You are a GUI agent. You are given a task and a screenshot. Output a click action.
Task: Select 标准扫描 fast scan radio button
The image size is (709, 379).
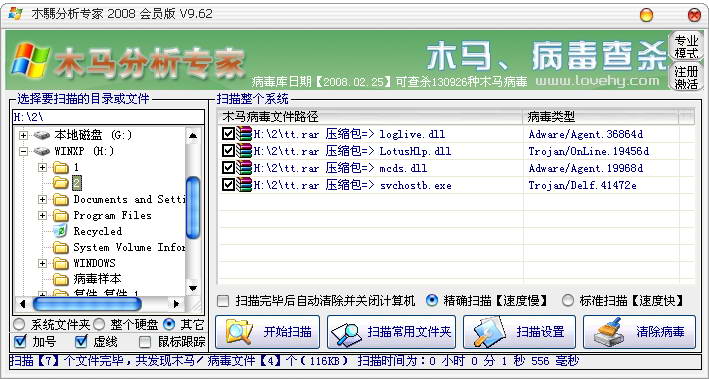pos(567,300)
